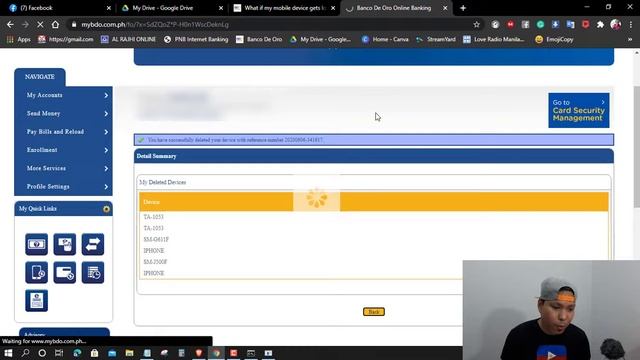640x360 pixels.
Task: Click the blue download extension icon
Action: [555, 24]
